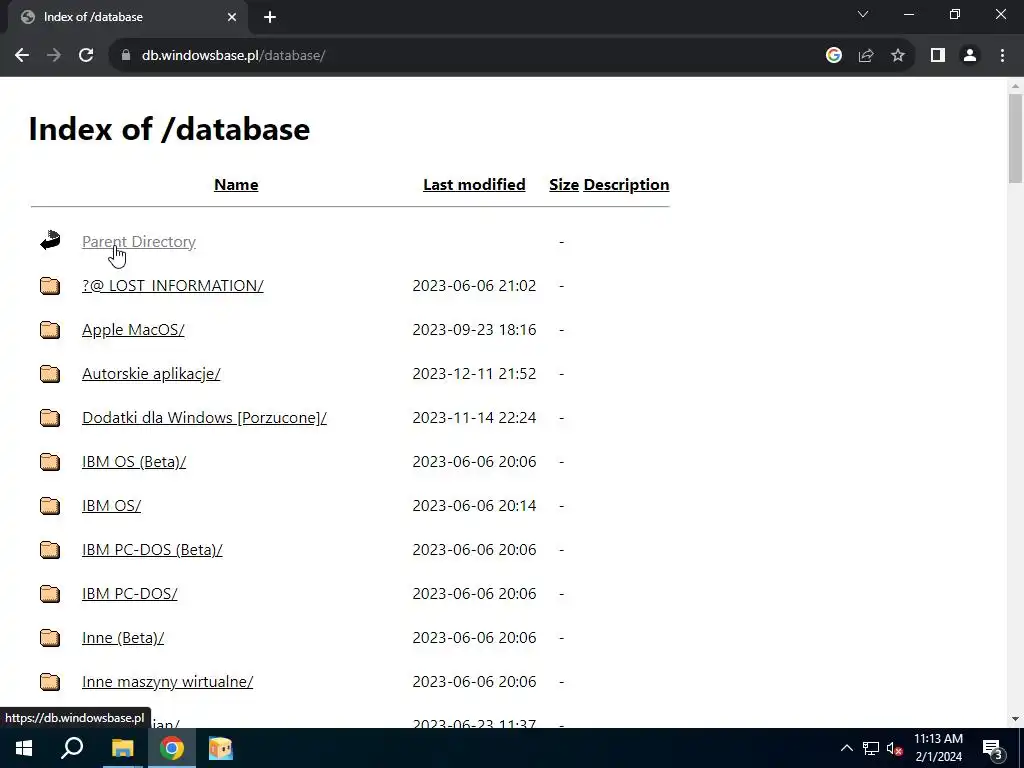
Task: Click date 2023-06-06 20:14 for IBM OS/
Action: (474, 505)
